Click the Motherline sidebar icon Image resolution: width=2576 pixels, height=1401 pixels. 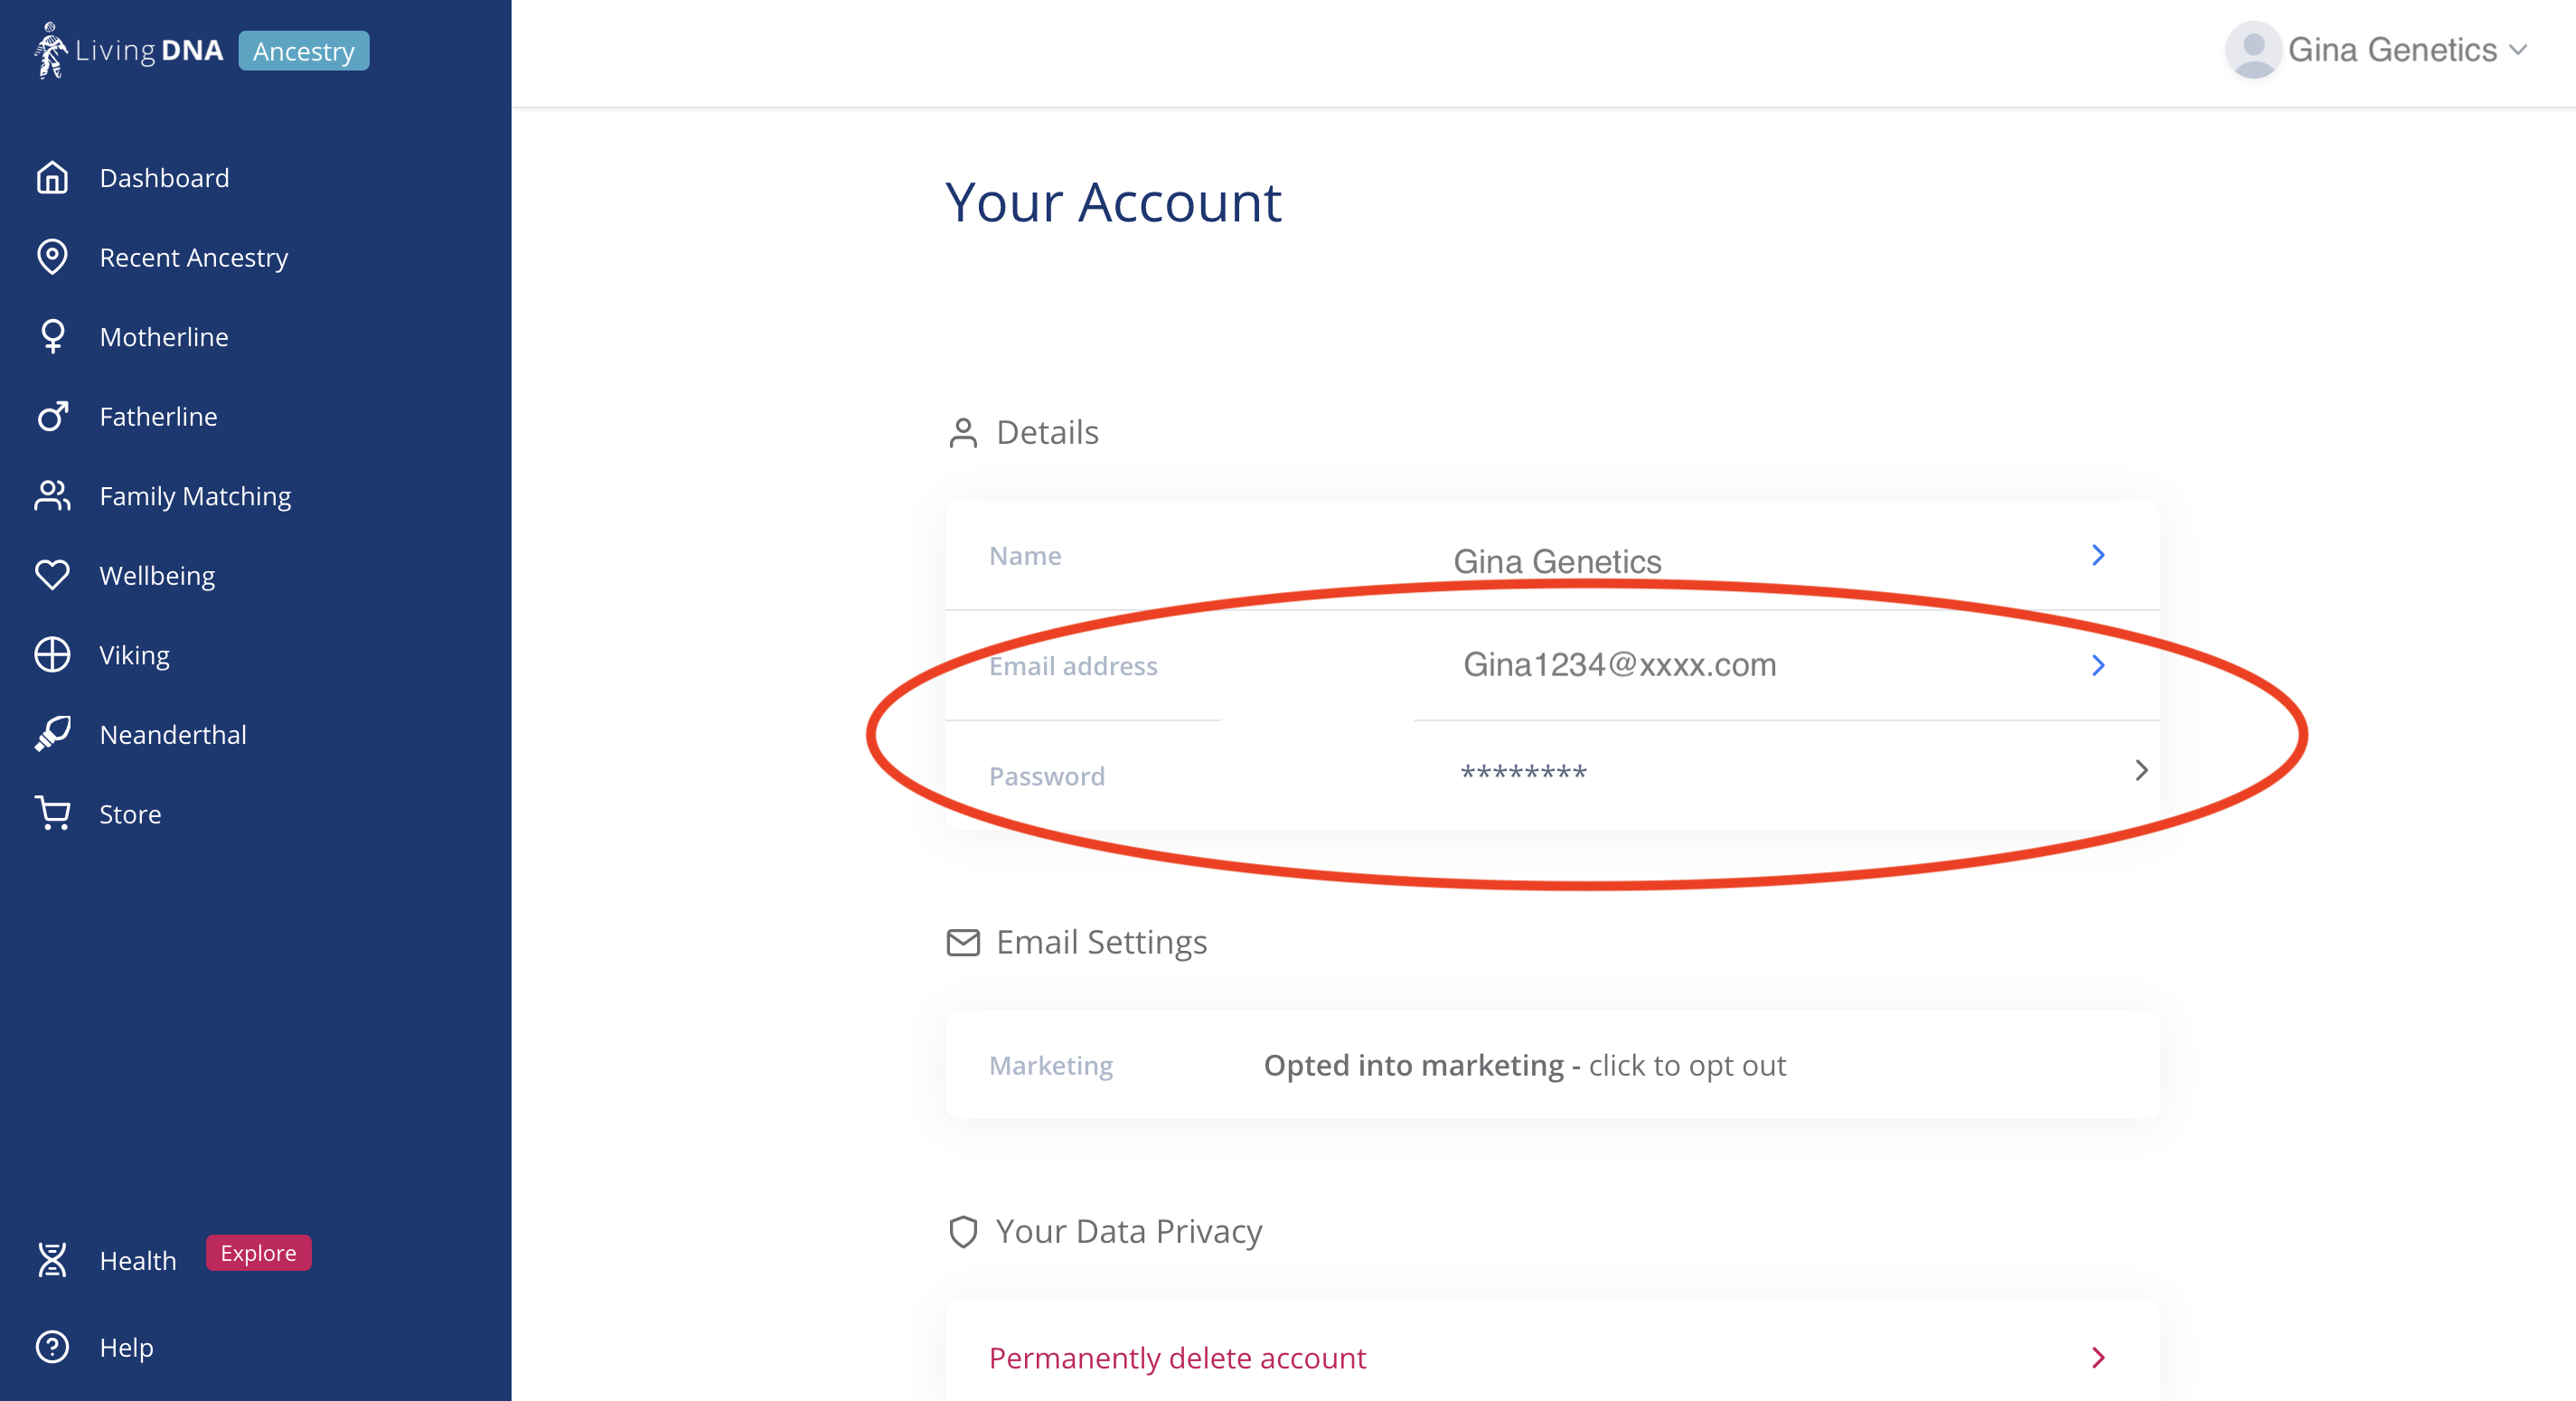52,336
